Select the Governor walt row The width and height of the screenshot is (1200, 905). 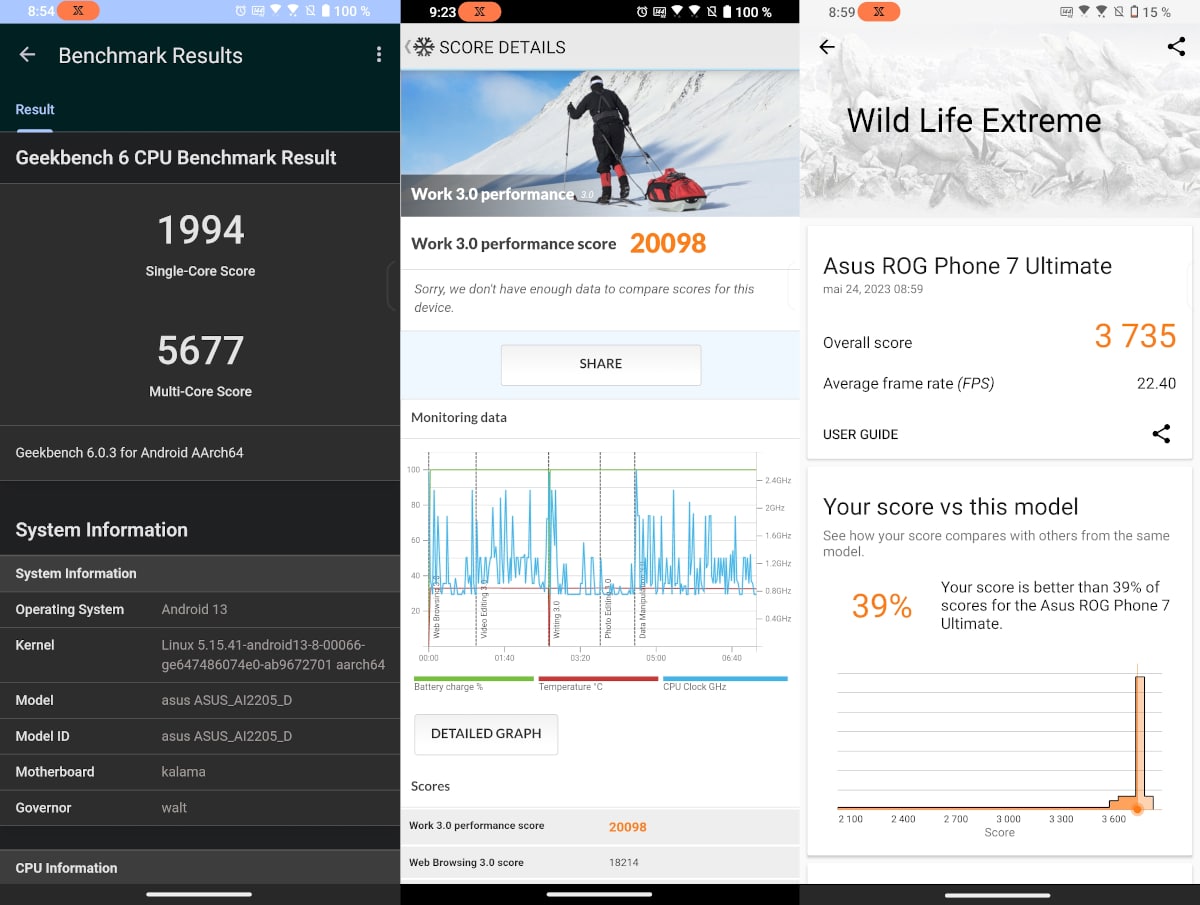200,808
